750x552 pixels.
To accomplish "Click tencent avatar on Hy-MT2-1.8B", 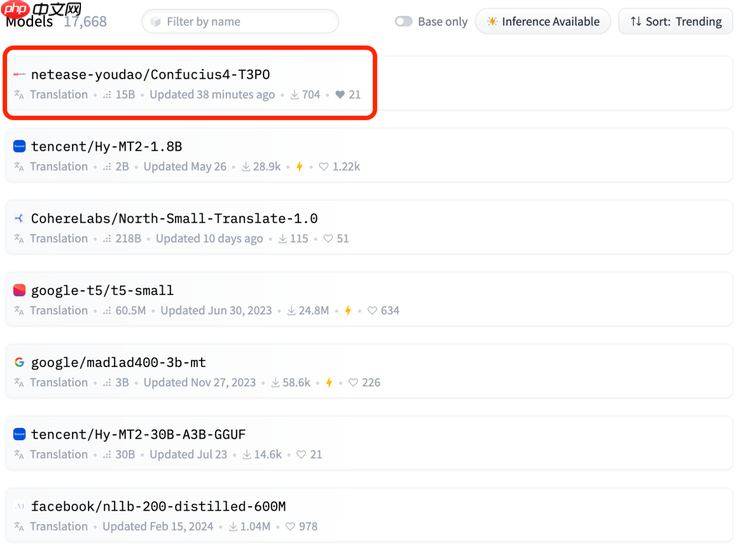I will pyautogui.click(x=19, y=146).
